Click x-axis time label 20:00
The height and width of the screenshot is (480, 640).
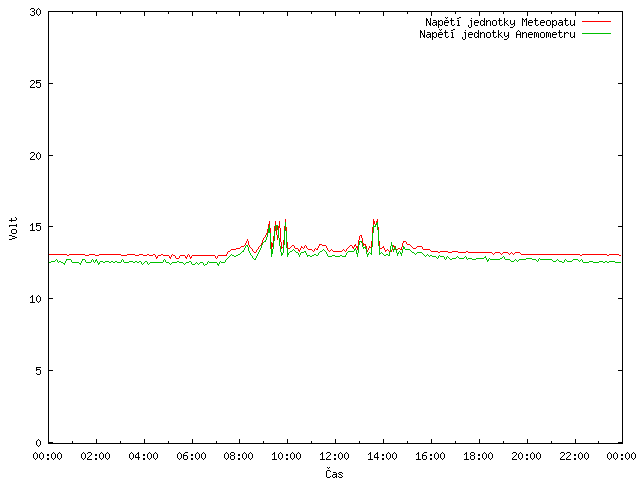click(527, 456)
